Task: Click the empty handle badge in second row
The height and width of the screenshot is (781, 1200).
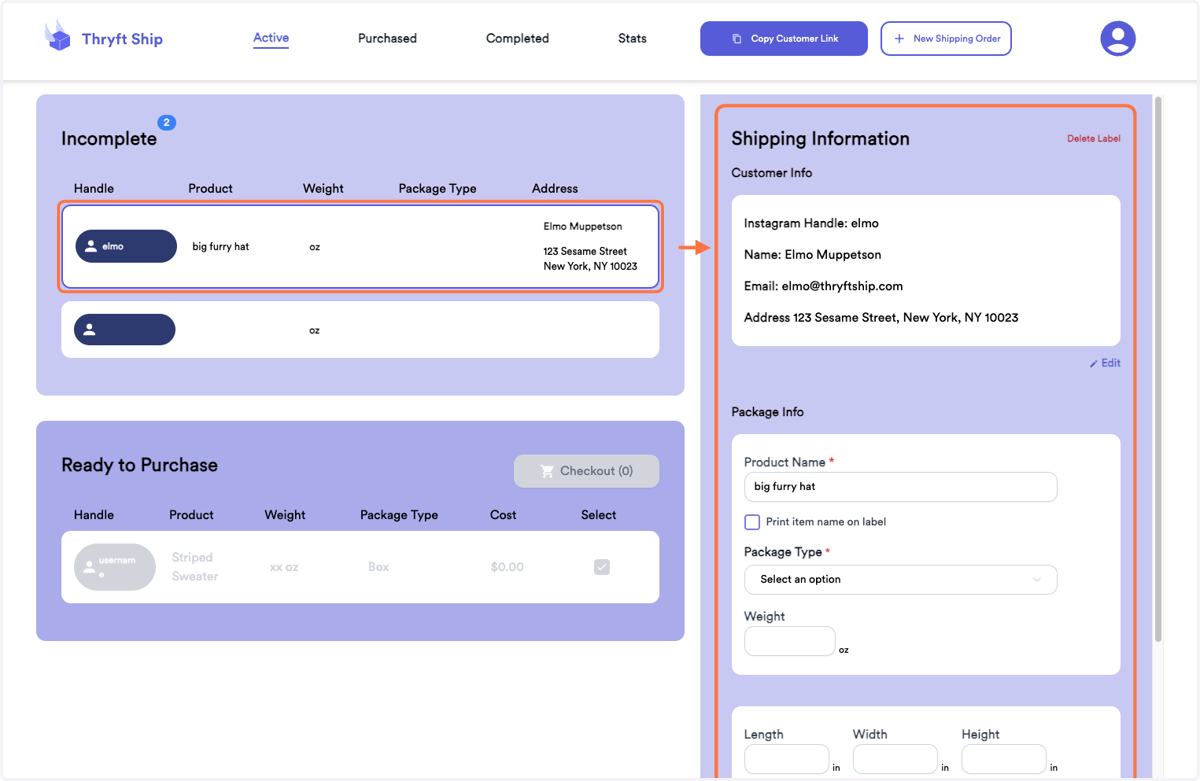Action: coord(125,330)
